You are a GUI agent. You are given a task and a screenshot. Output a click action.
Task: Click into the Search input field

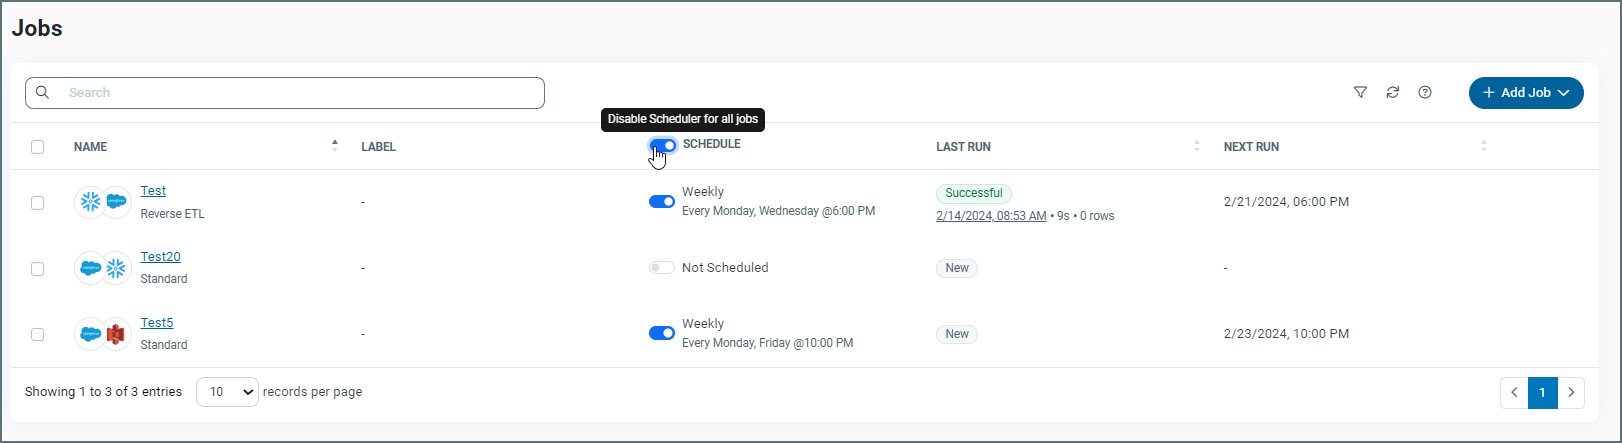point(300,93)
